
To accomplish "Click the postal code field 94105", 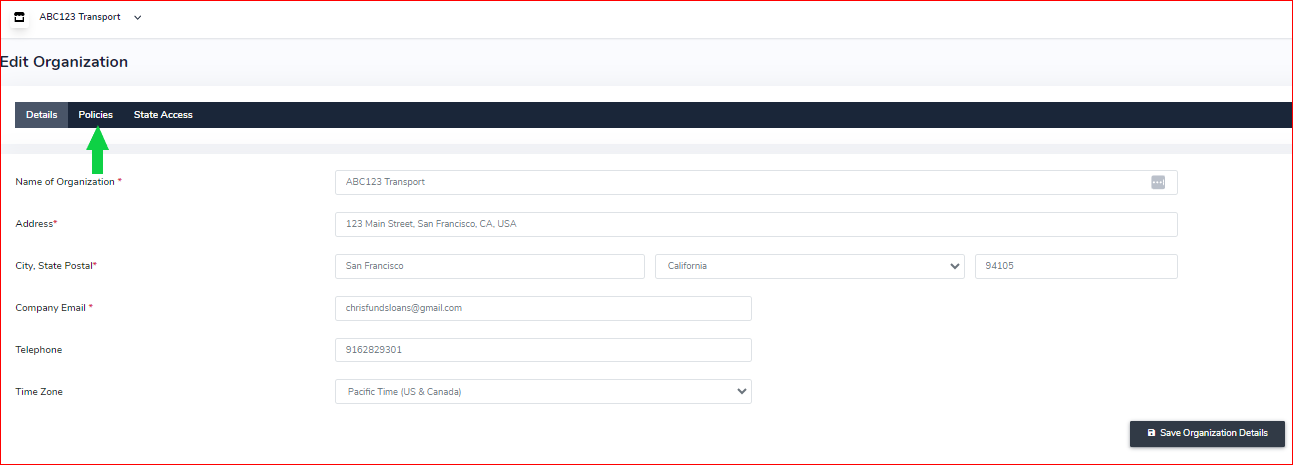I will (x=1076, y=266).
